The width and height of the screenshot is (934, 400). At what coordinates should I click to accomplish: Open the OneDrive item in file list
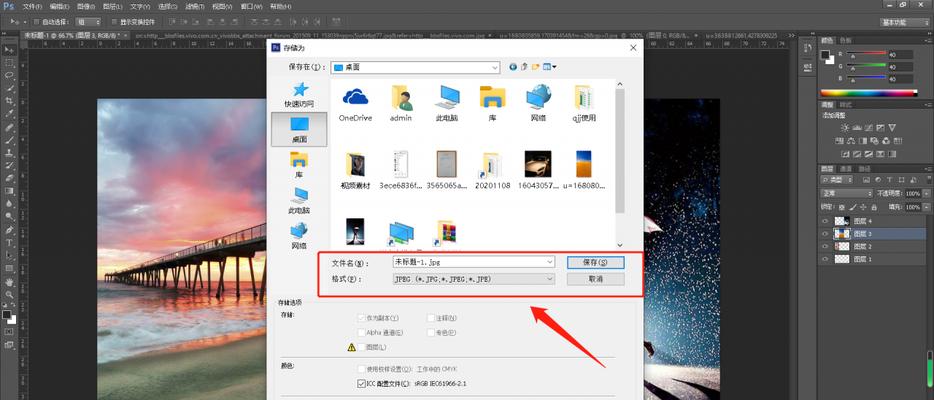[x=356, y=103]
